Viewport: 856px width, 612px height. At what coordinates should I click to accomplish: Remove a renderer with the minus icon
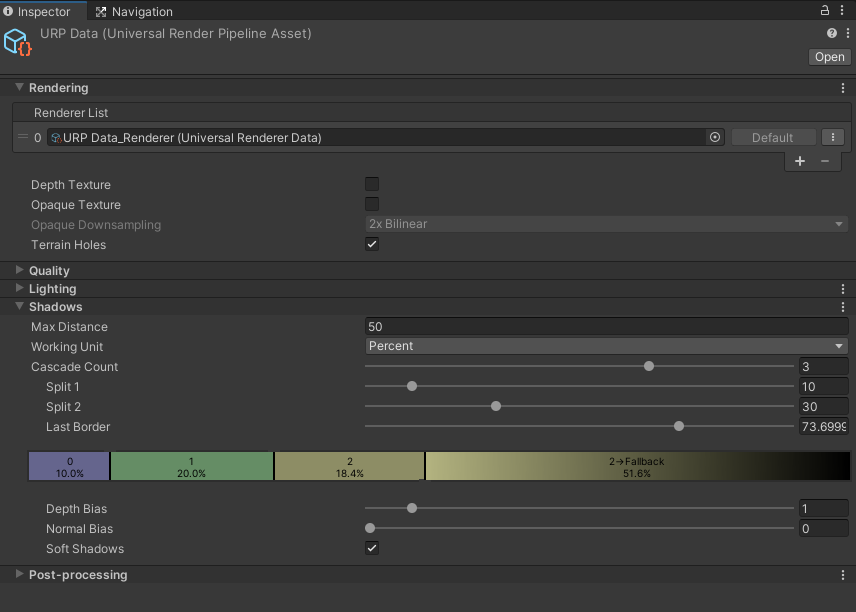[825, 161]
